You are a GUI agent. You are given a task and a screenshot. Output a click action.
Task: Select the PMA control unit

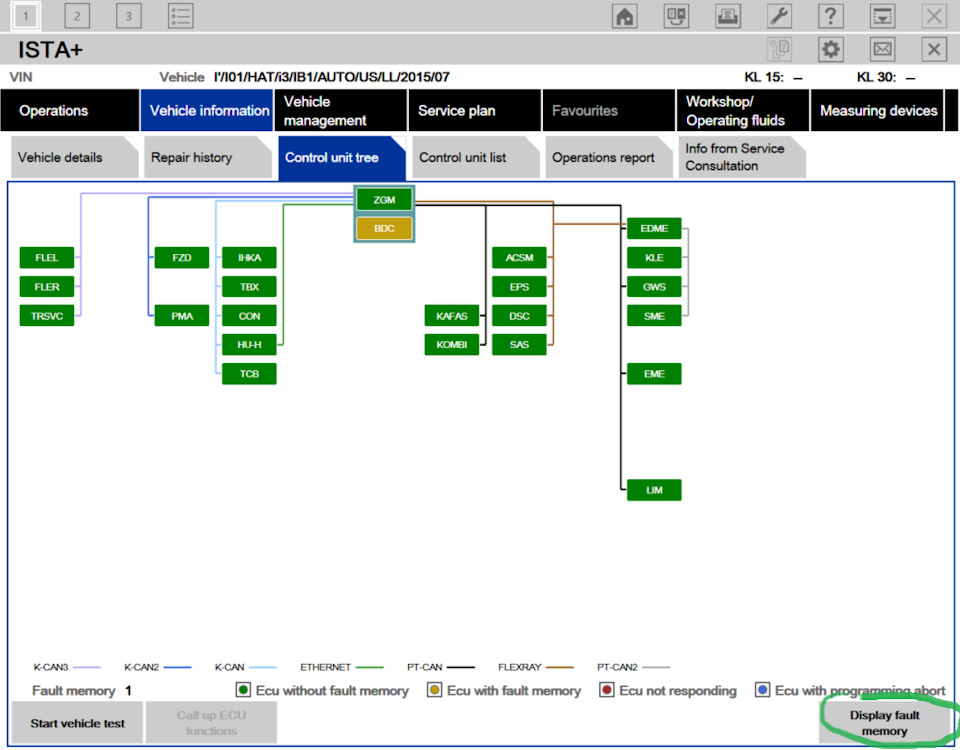tap(182, 316)
